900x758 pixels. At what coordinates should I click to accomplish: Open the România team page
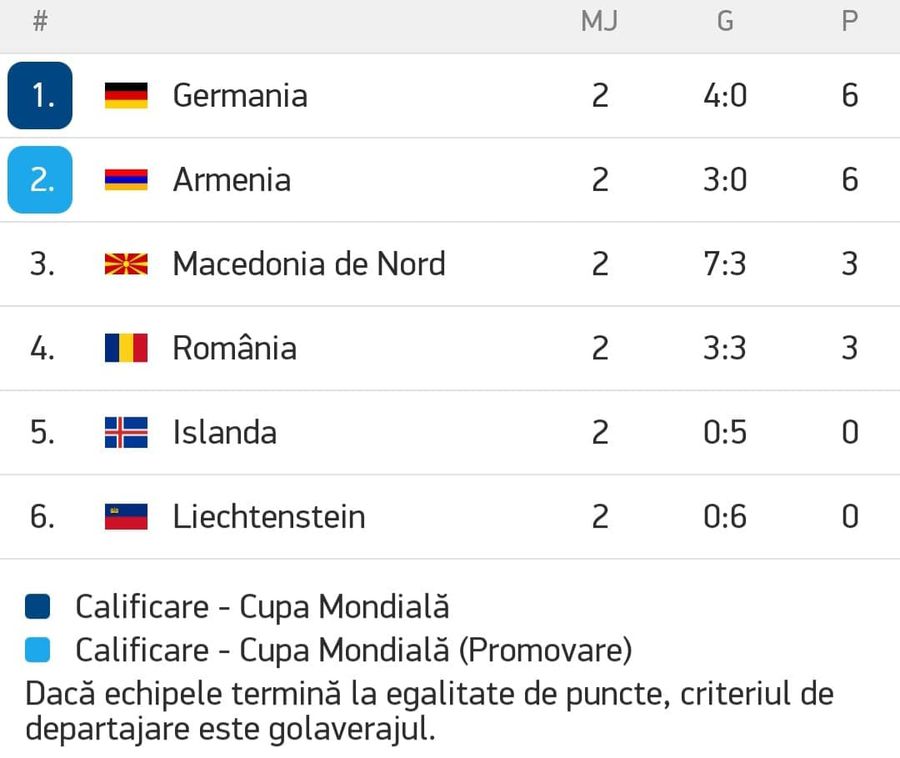[x=235, y=348]
